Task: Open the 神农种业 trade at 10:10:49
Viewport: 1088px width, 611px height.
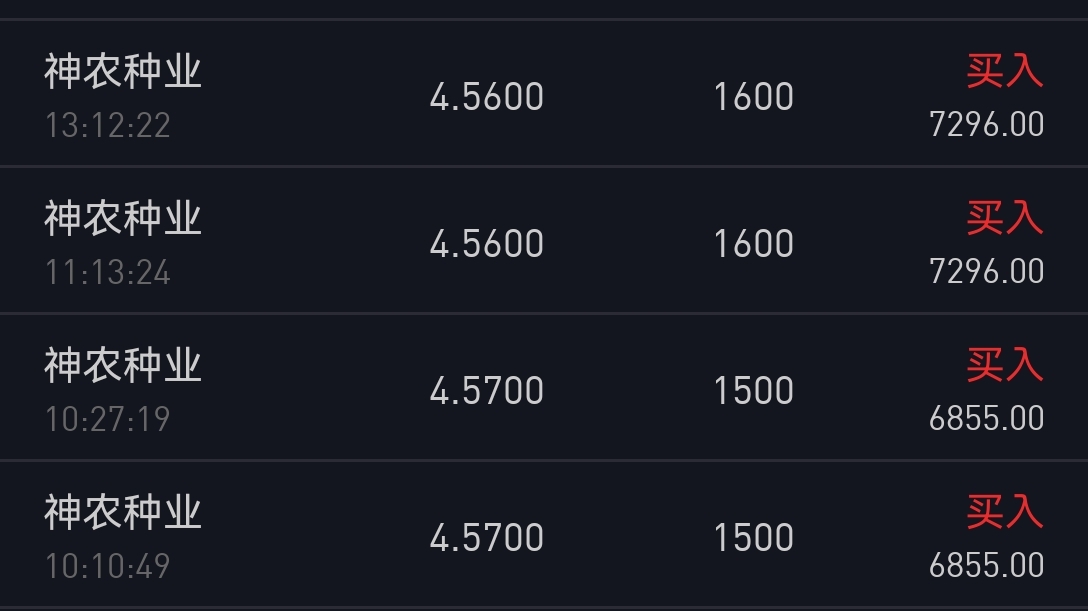Action: tap(544, 534)
